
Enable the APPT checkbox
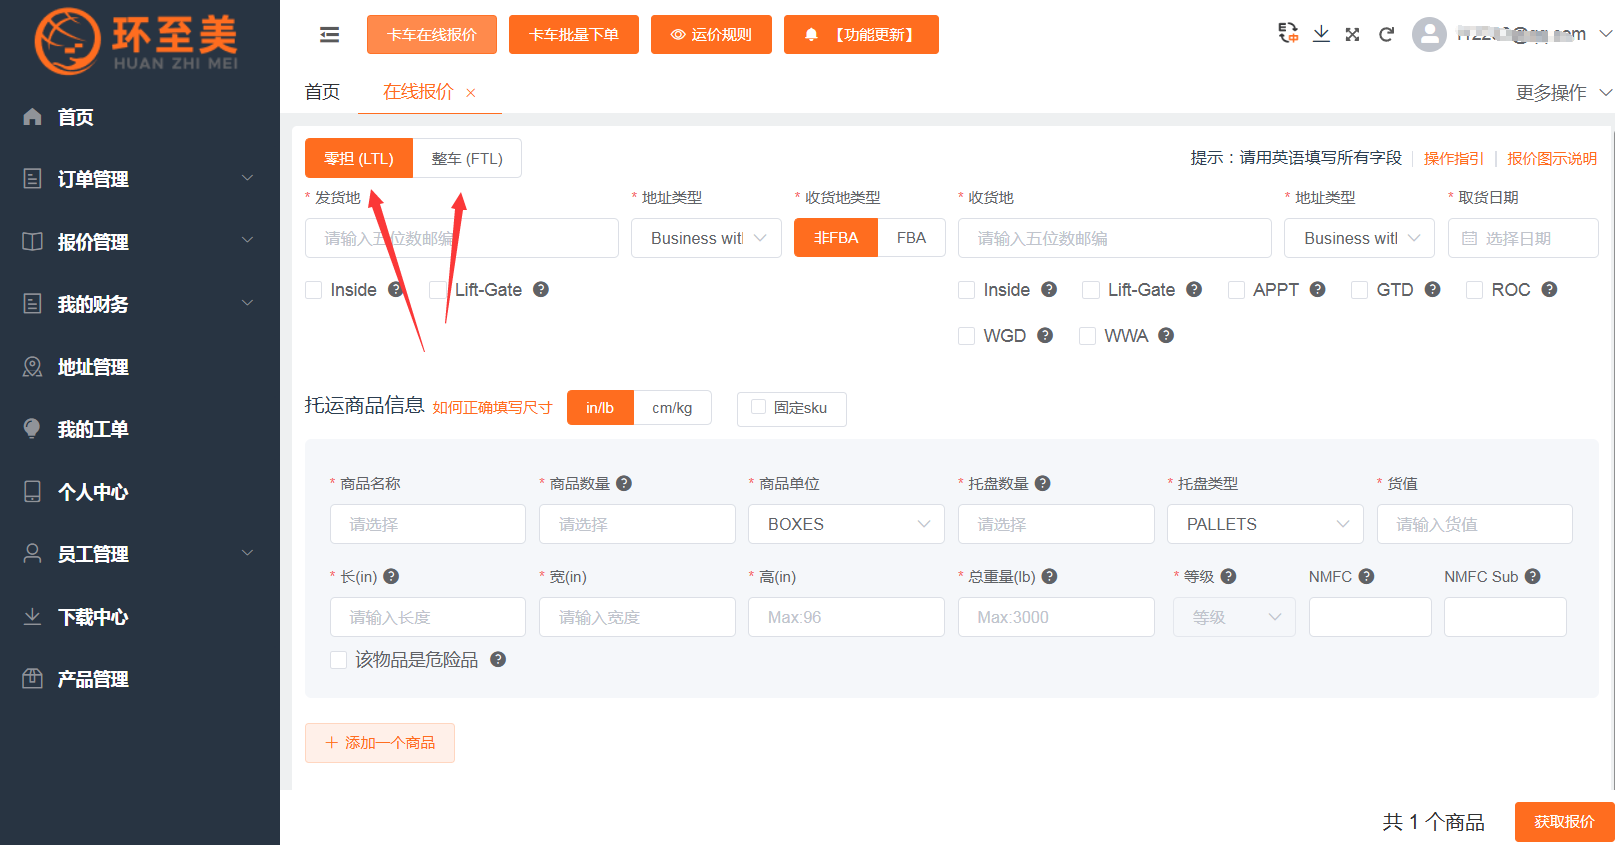tap(1236, 290)
